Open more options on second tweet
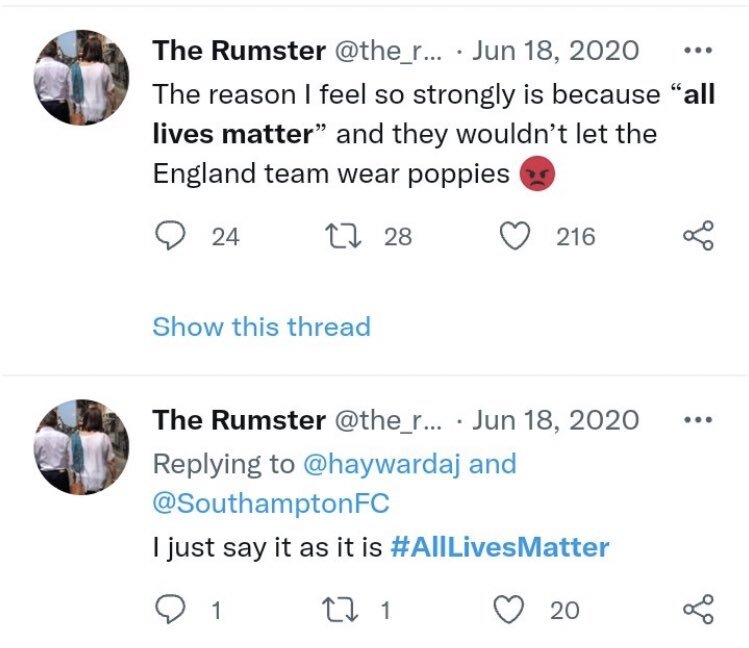749x648 pixels. click(x=698, y=420)
